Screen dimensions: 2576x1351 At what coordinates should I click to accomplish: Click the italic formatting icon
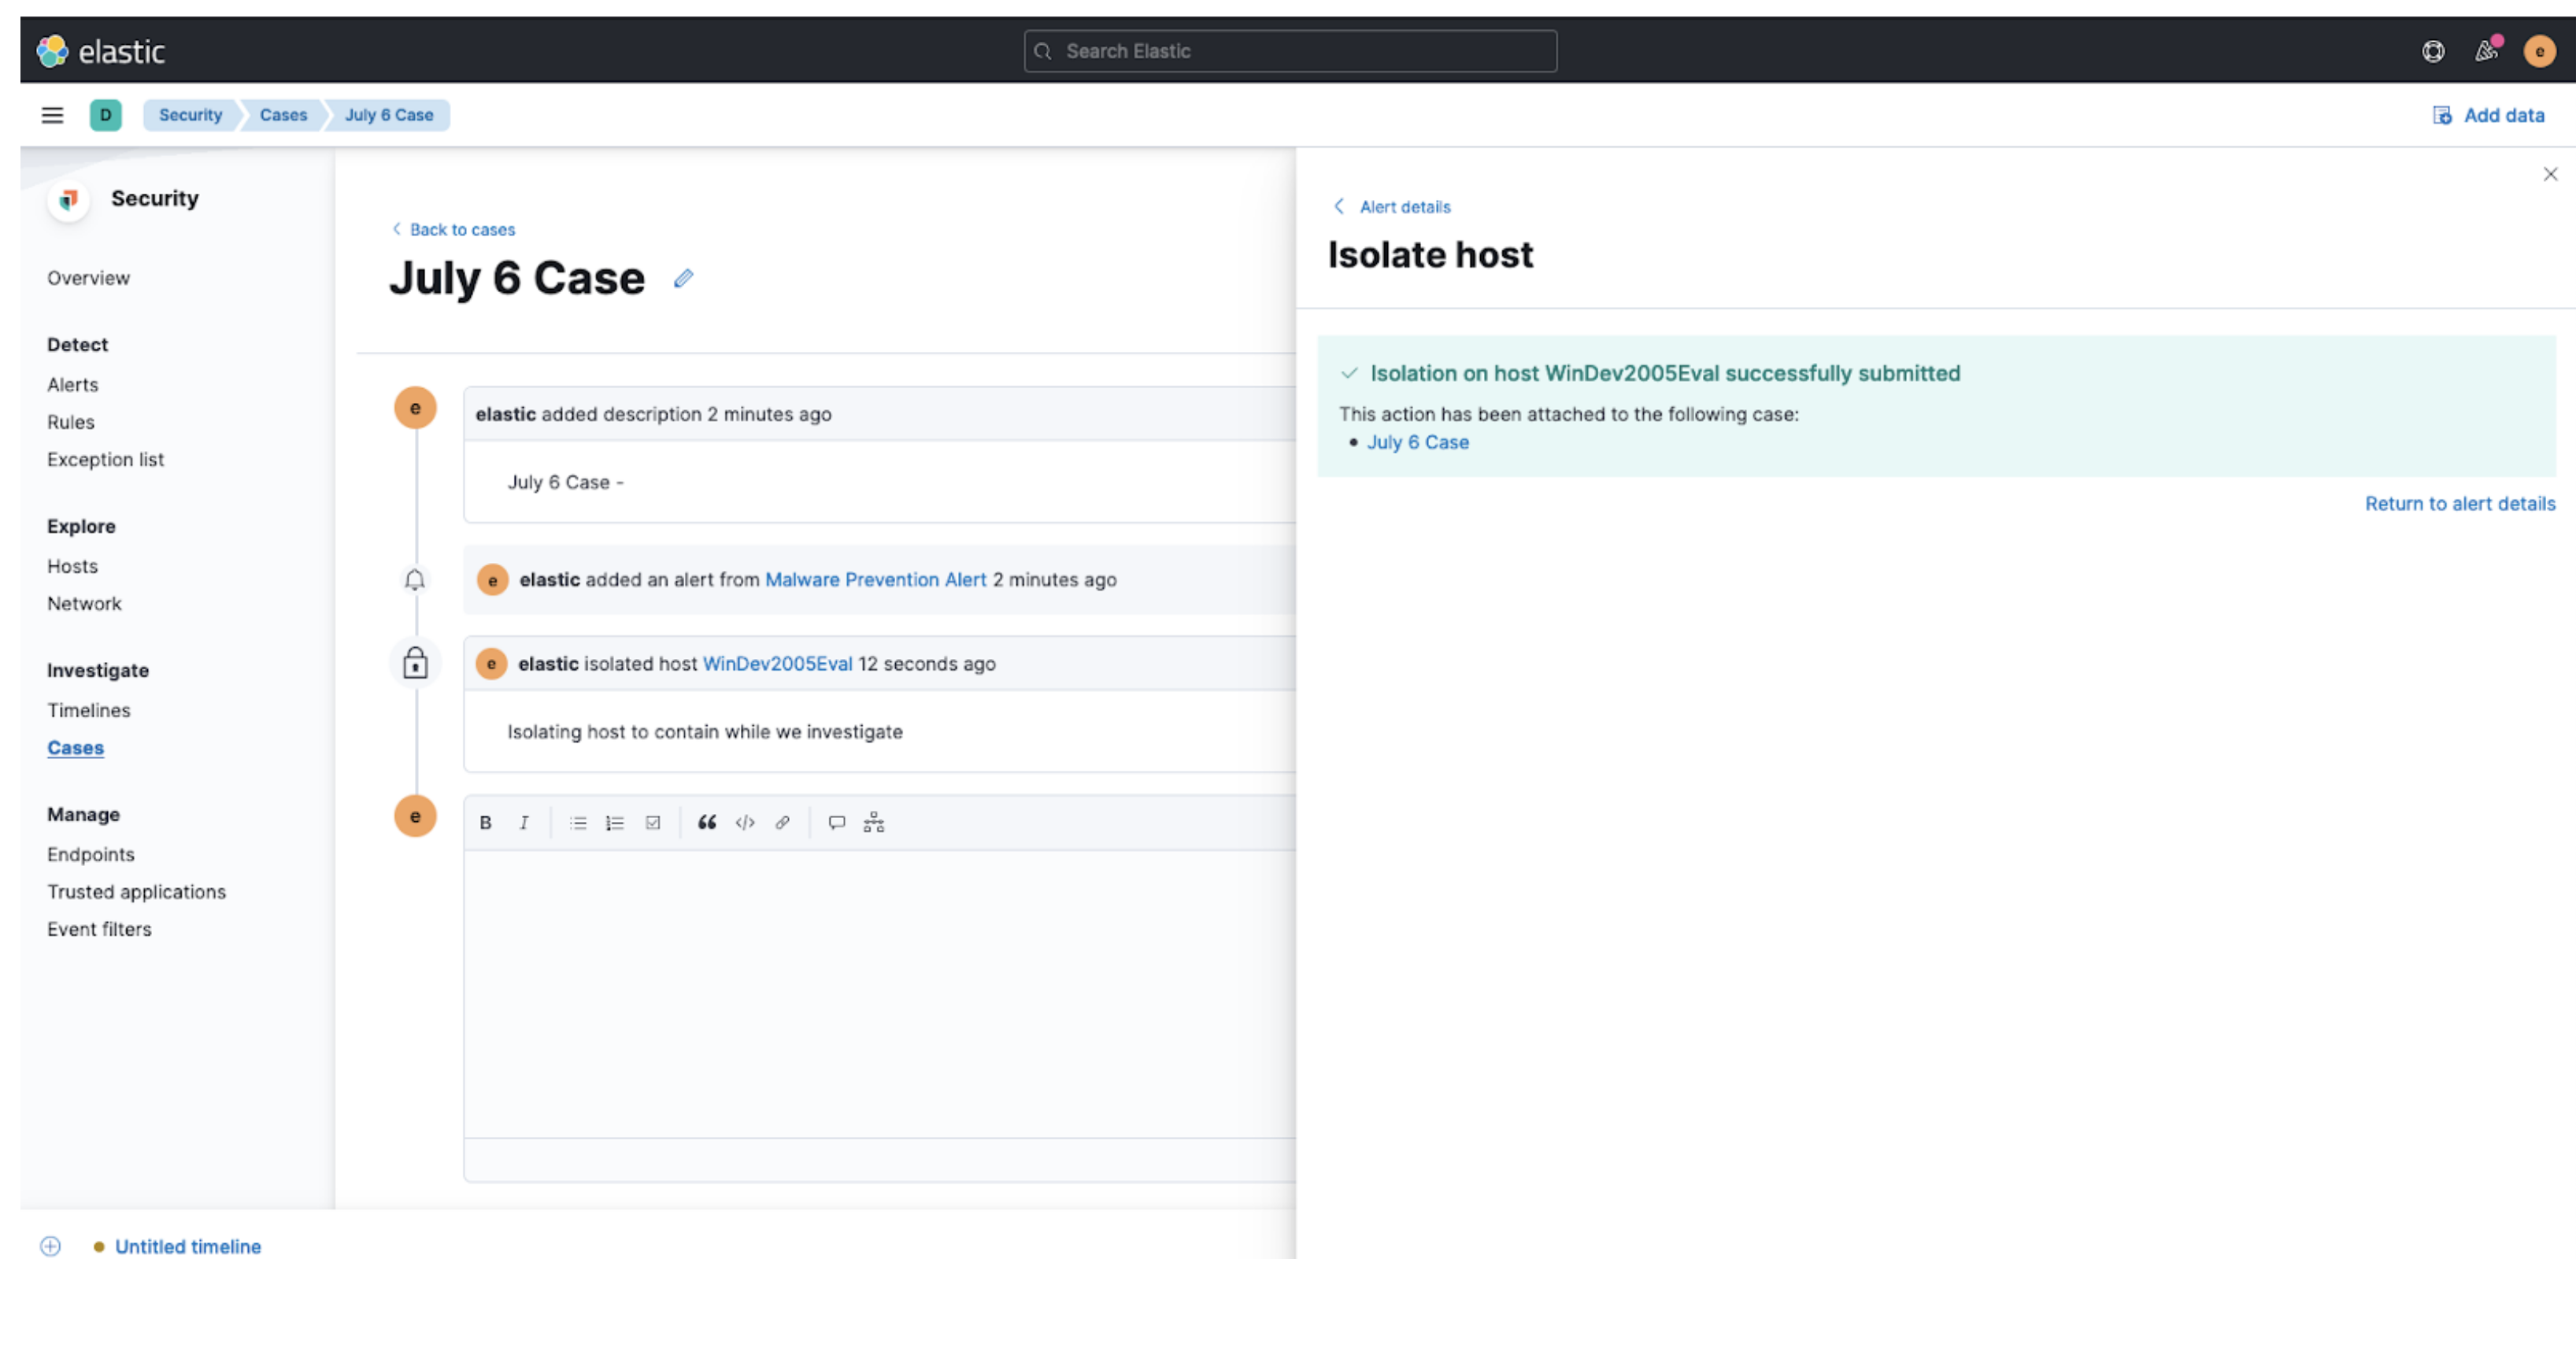[523, 822]
